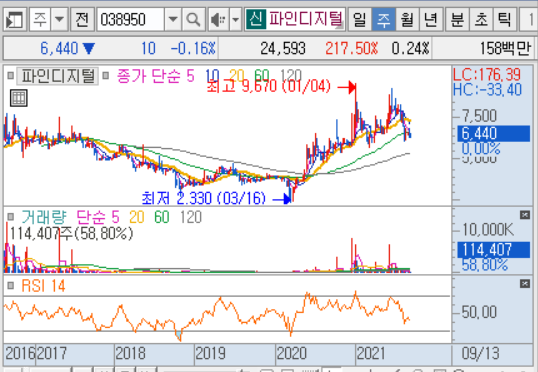Select weekly chart 주 tab
538x372 pixels.
pos(383,19)
